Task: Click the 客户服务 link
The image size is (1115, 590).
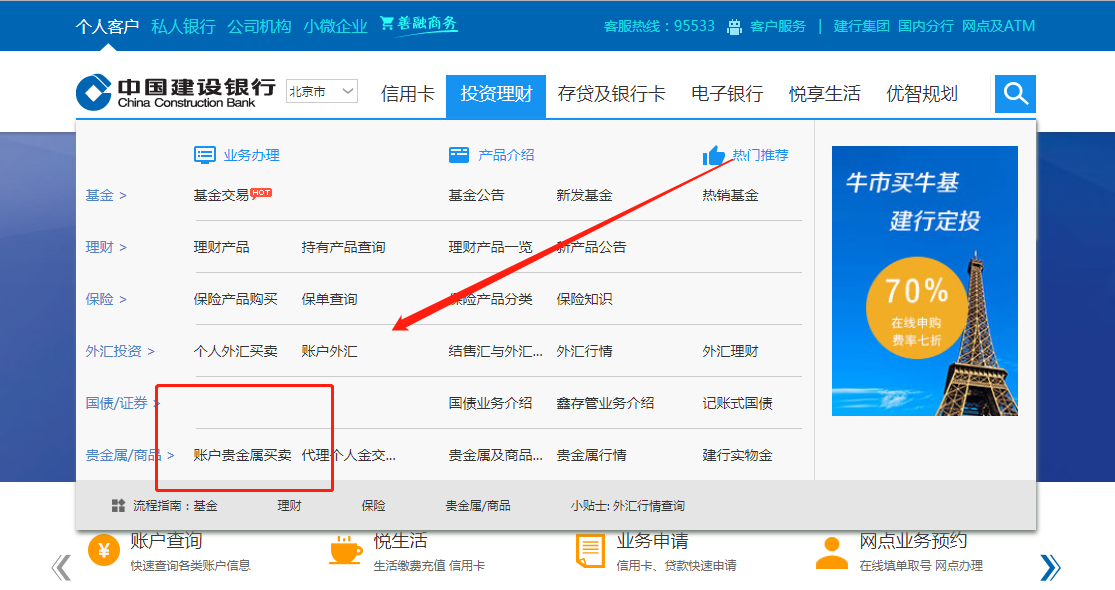Action: tap(778, 26)
